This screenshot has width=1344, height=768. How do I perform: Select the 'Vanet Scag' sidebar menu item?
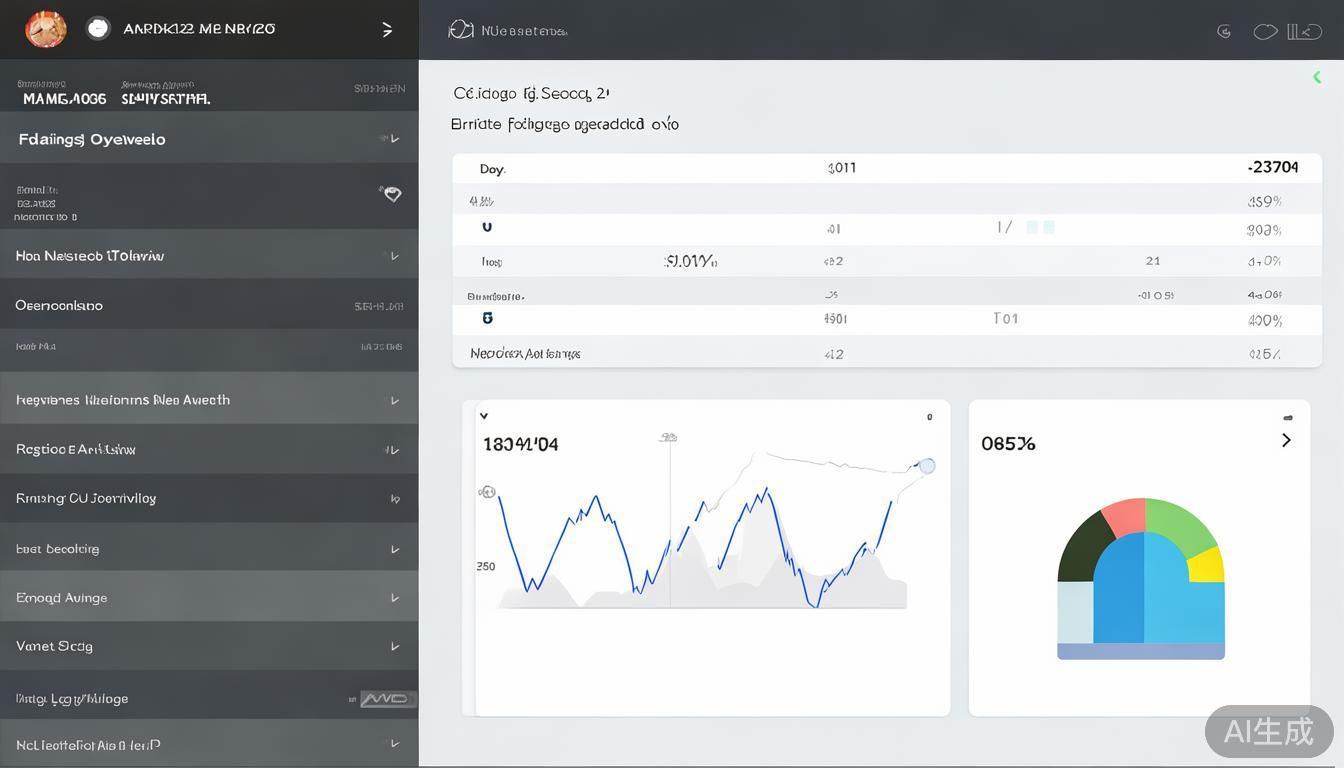(55, 646)
